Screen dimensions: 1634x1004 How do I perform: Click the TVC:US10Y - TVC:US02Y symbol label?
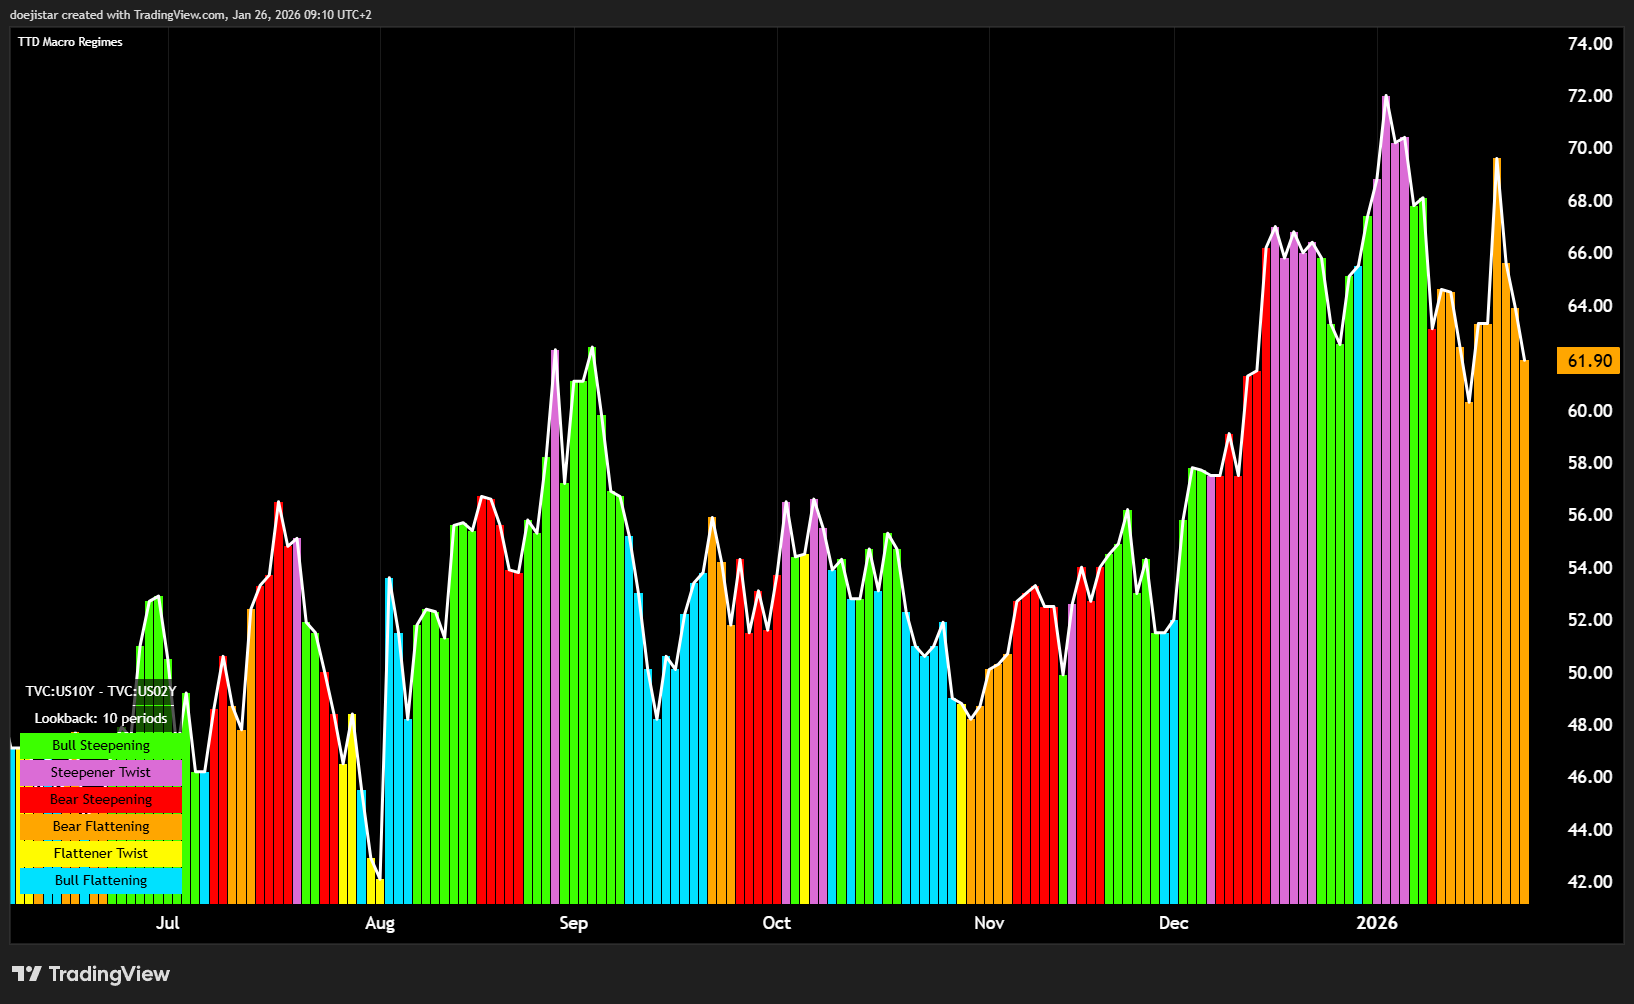tap(101, 691)
